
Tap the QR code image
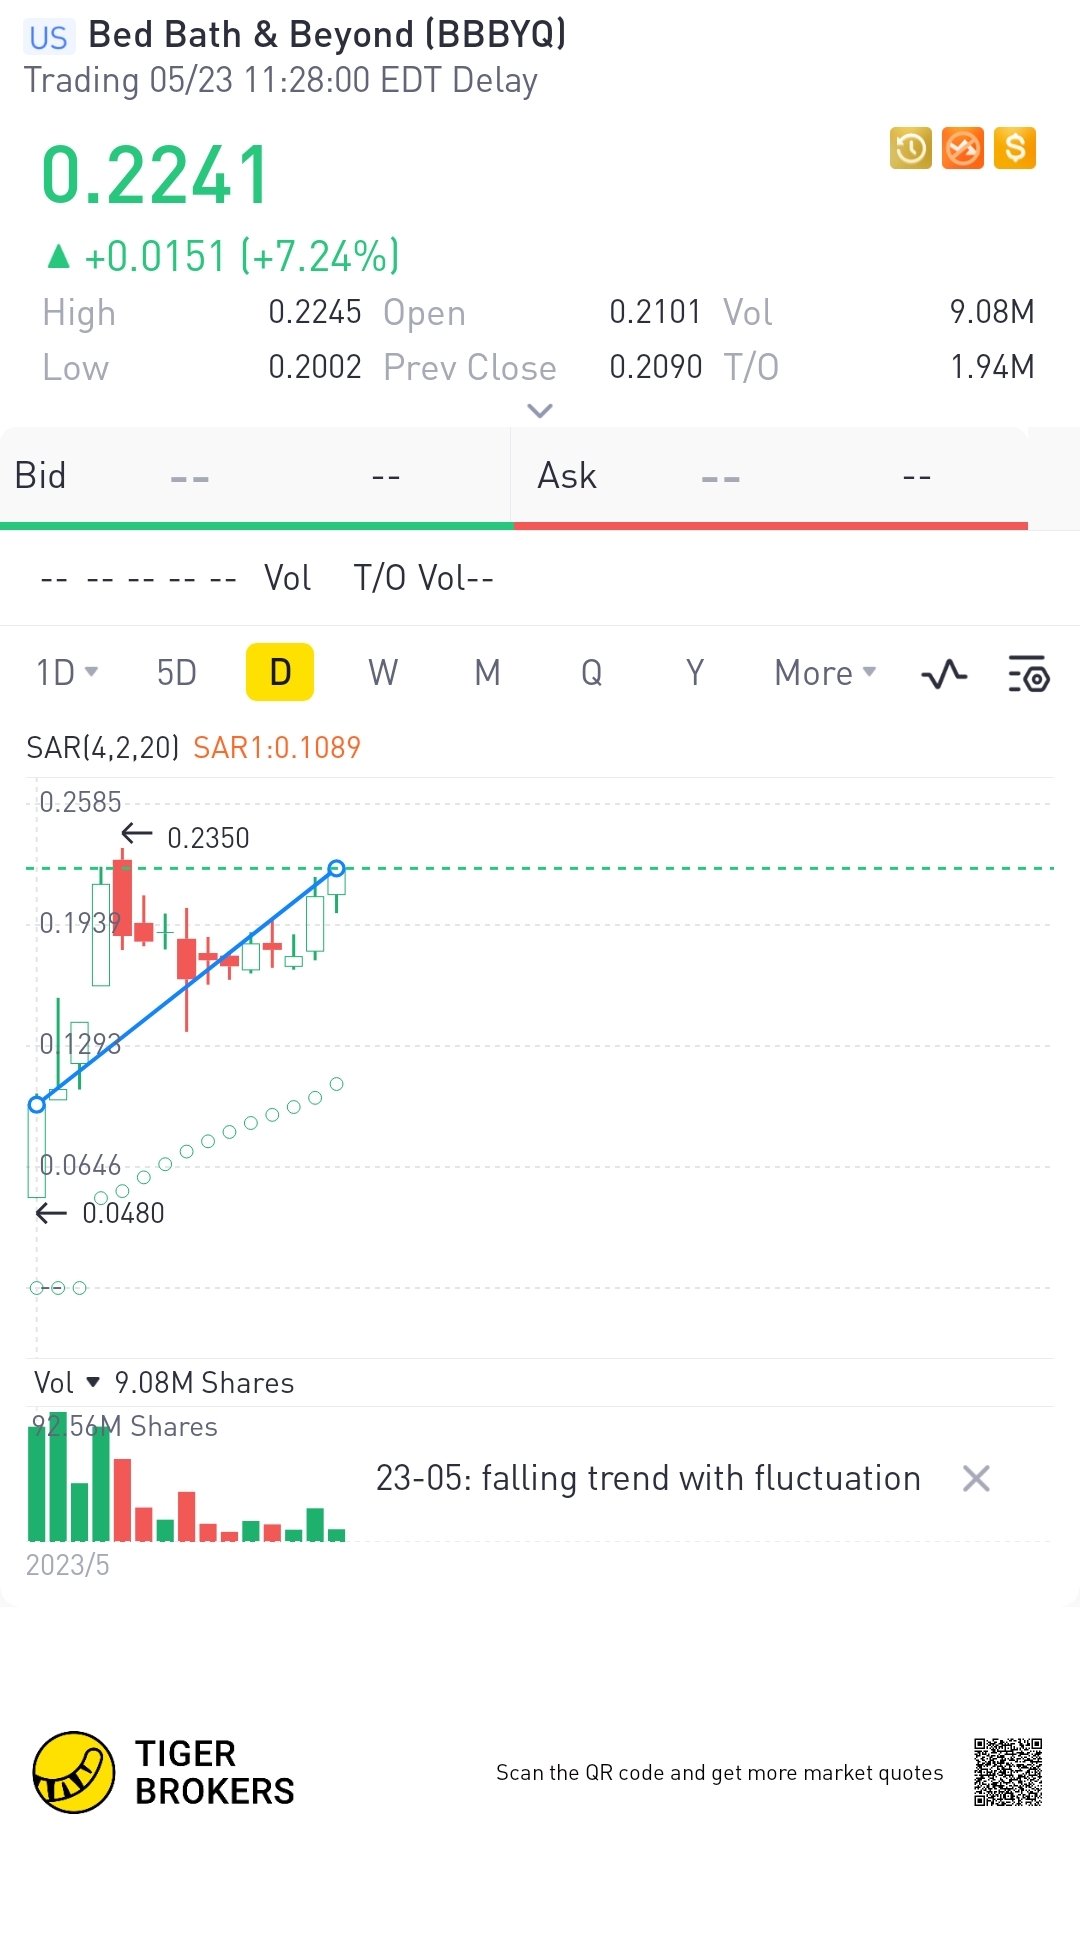pos(1008,1772)
